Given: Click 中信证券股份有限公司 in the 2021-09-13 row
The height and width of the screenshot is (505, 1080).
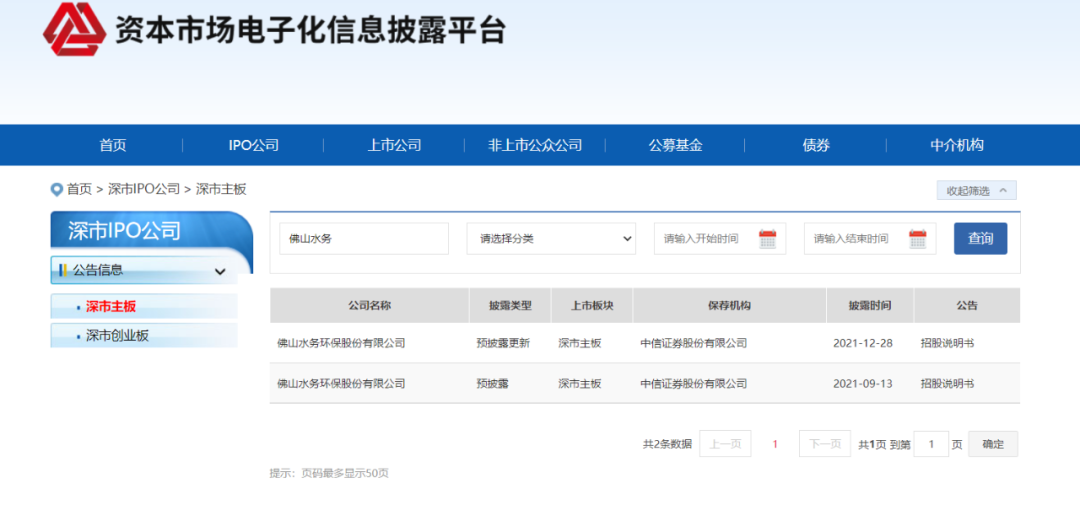Looking at the screenshot, I should click(694, 384).
